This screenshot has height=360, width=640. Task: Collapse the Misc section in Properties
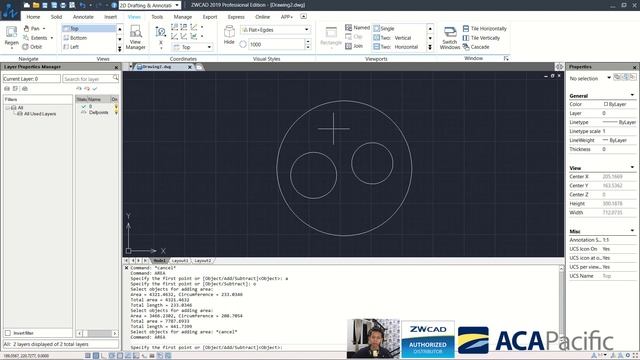(x=632, y=231)
